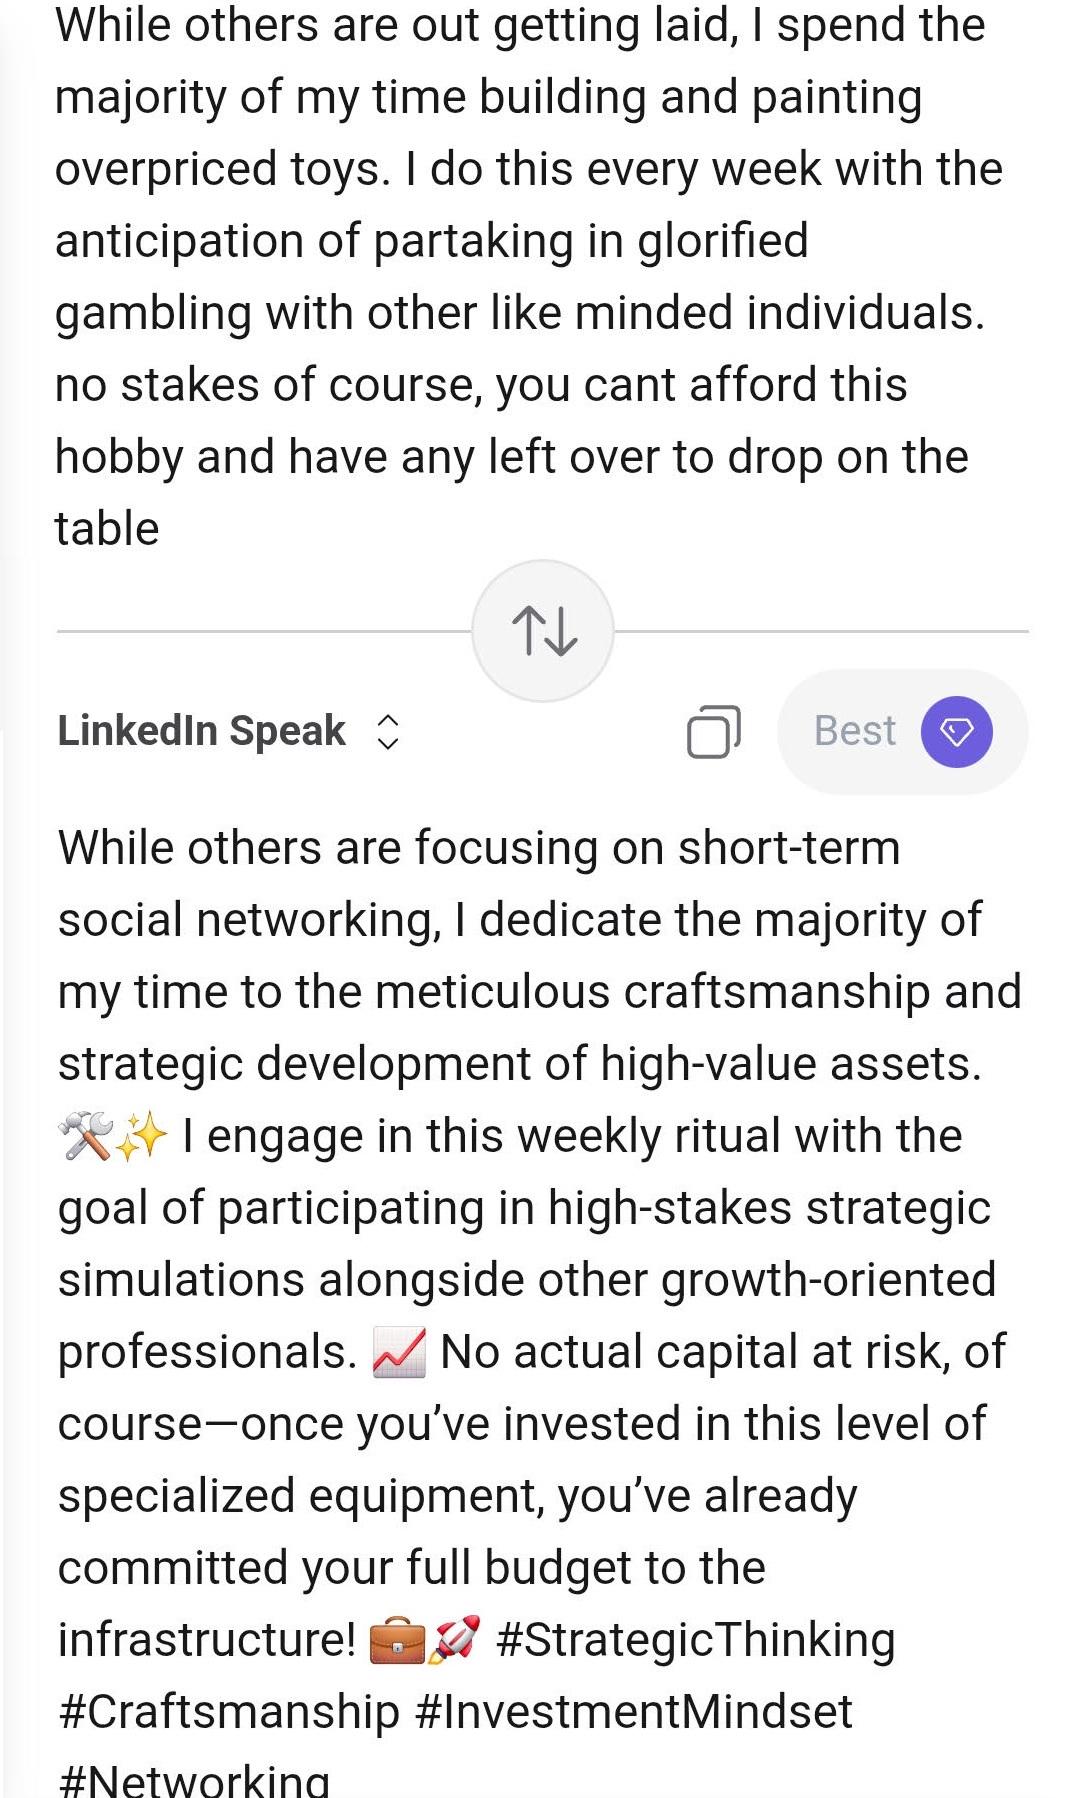The height and width of the screenshot is (1798, 1080).
Task: Click the rising chart emoji
Action: pos(399,1352)
